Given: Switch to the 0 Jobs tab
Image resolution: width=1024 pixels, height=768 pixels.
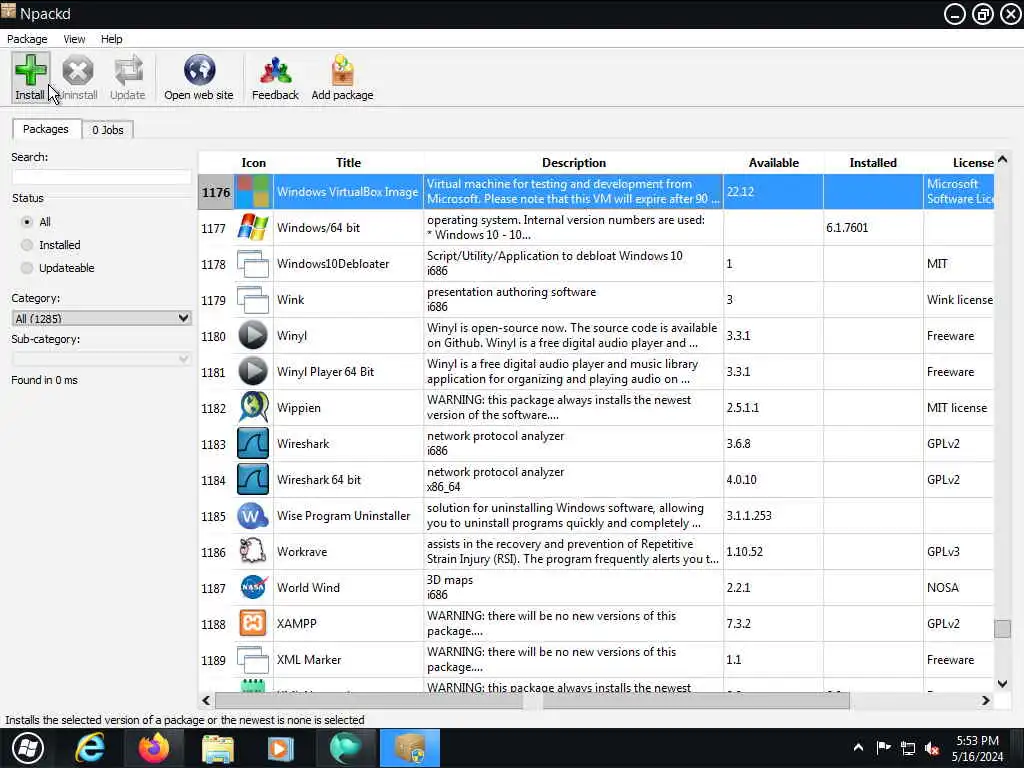Looking at the screenshot, I should point(108,130).
